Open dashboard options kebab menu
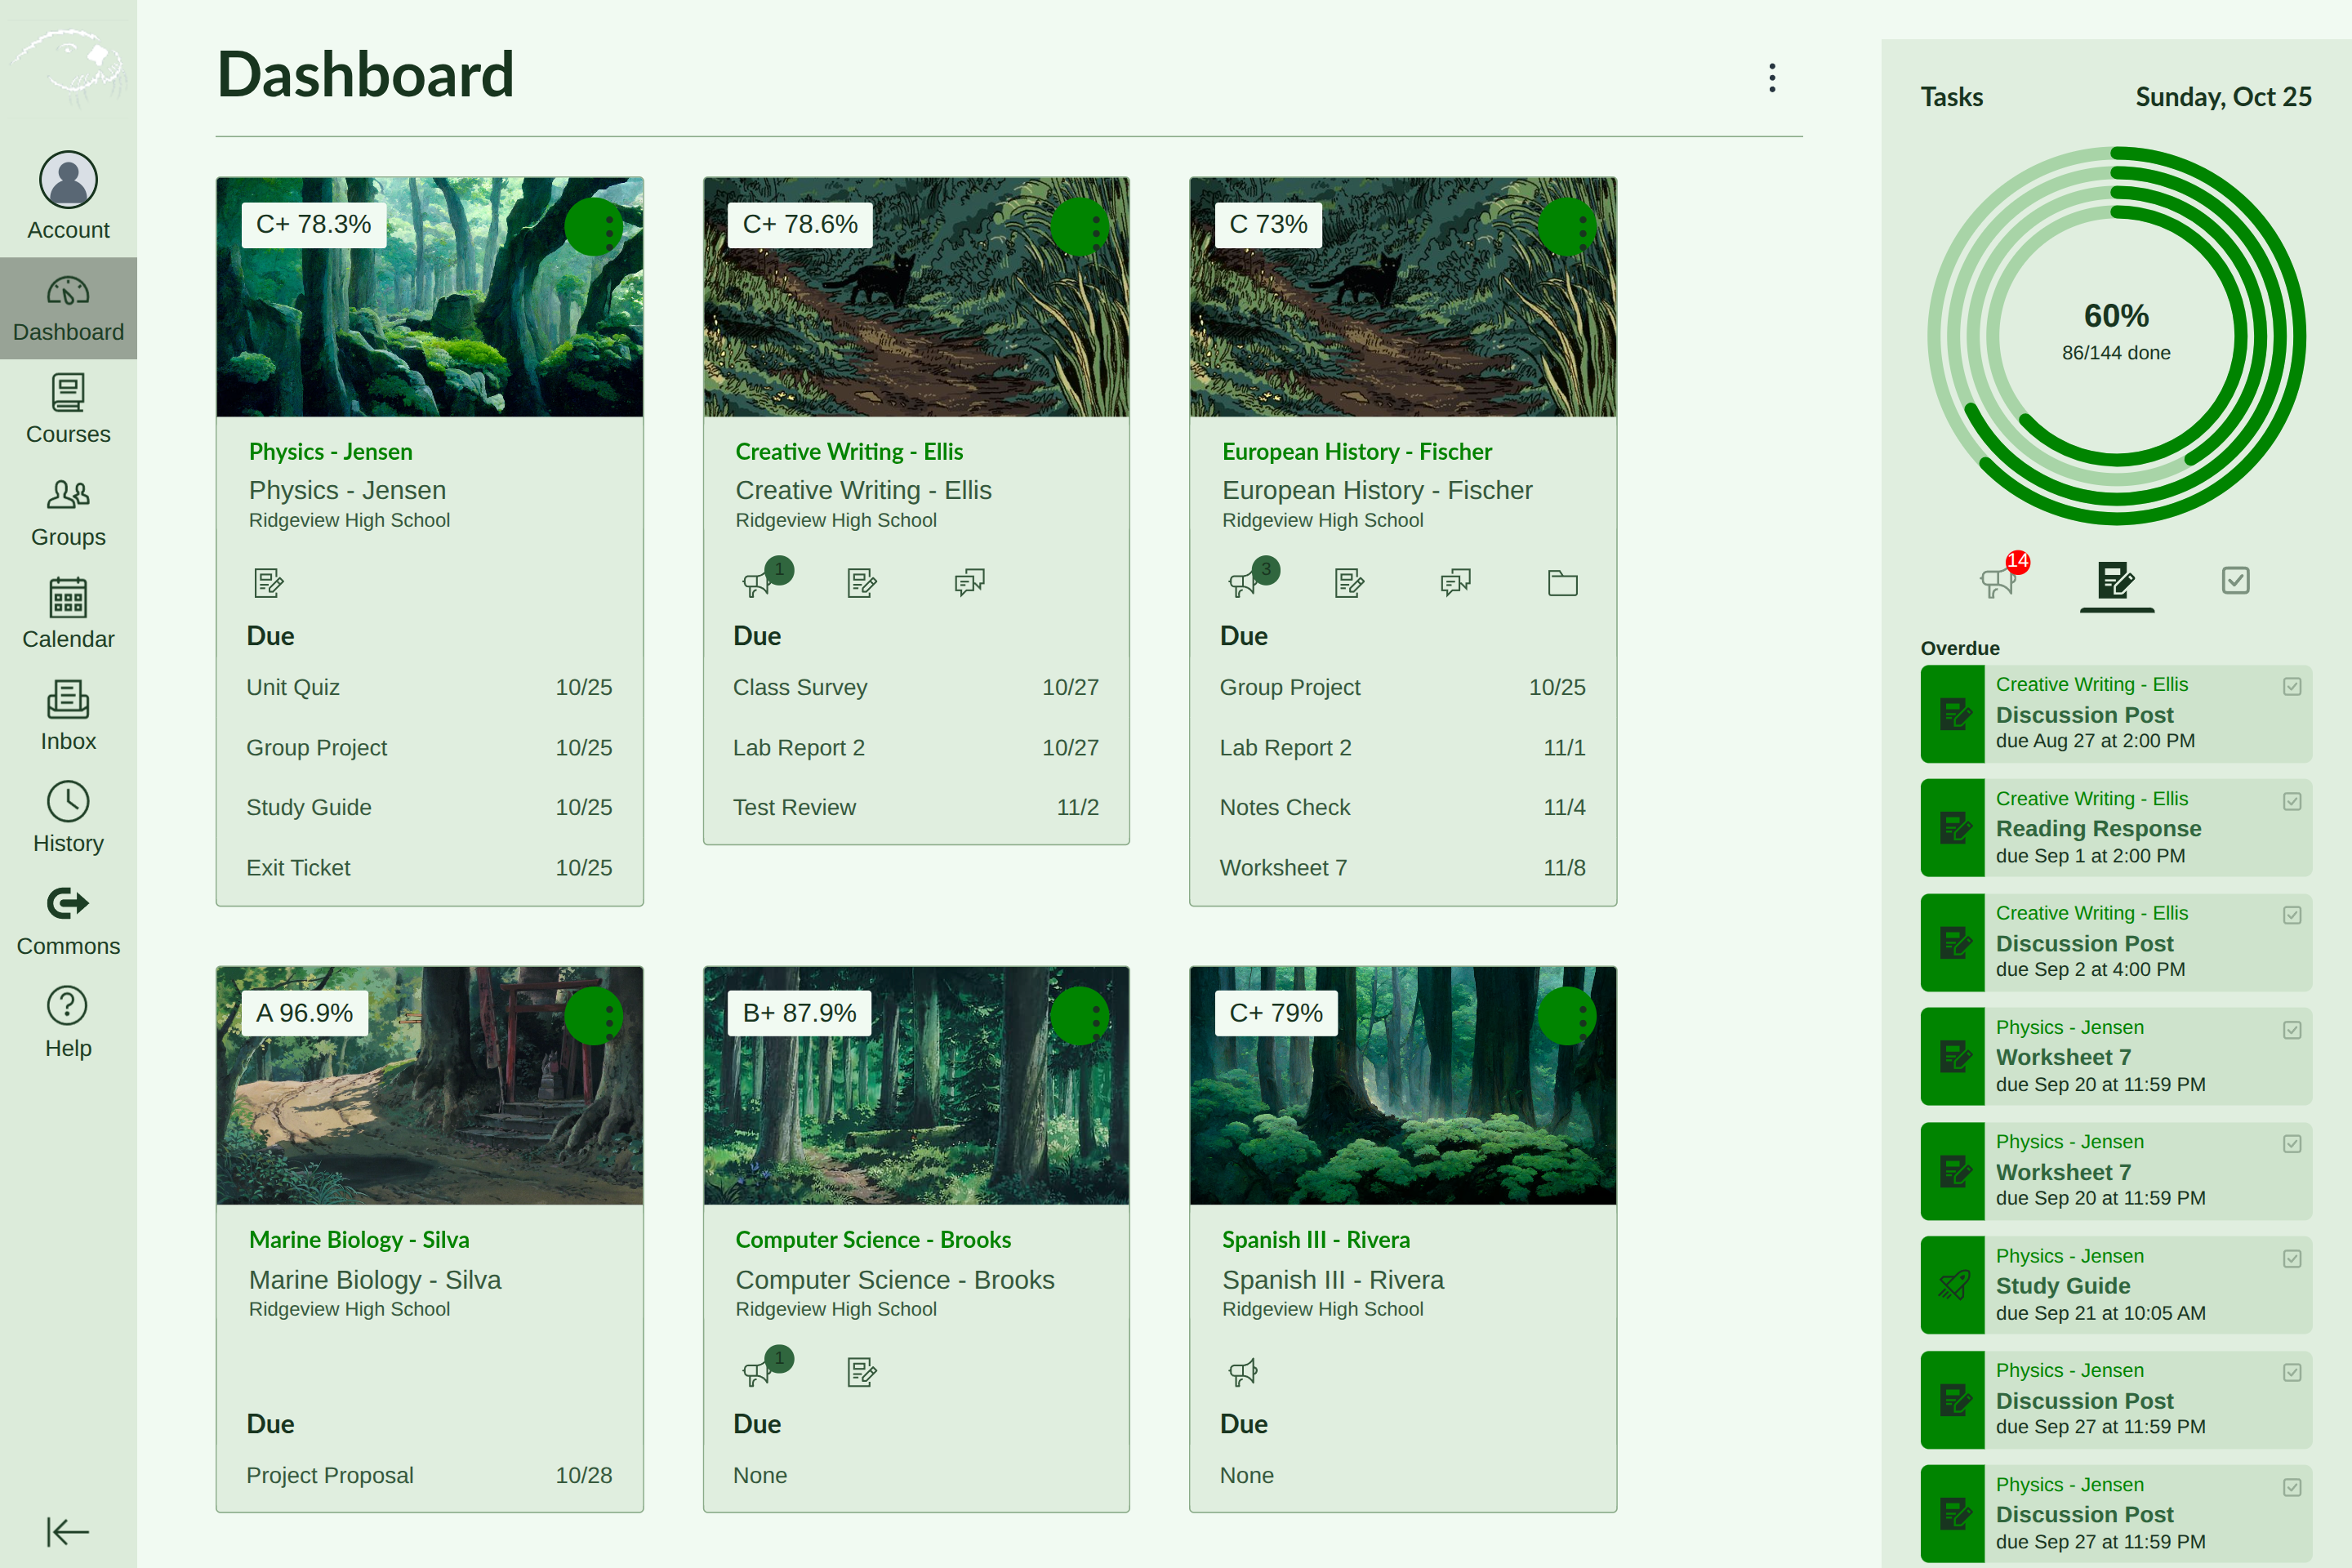The image size is (2352, 1568). [1772, 78]
